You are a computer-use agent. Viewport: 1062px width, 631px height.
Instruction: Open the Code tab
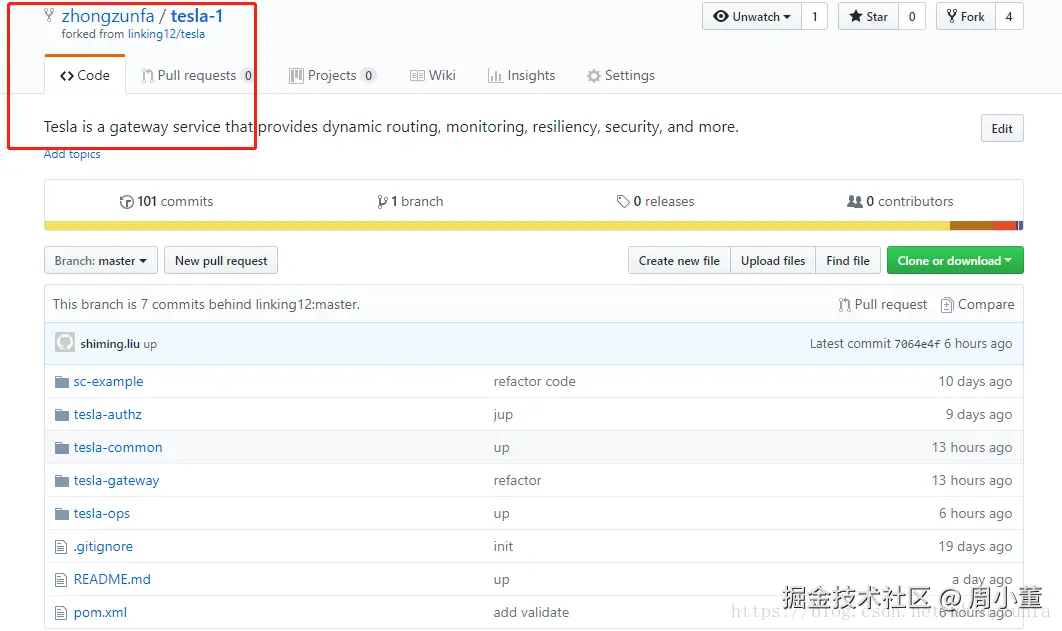click(x=85, y=75)
